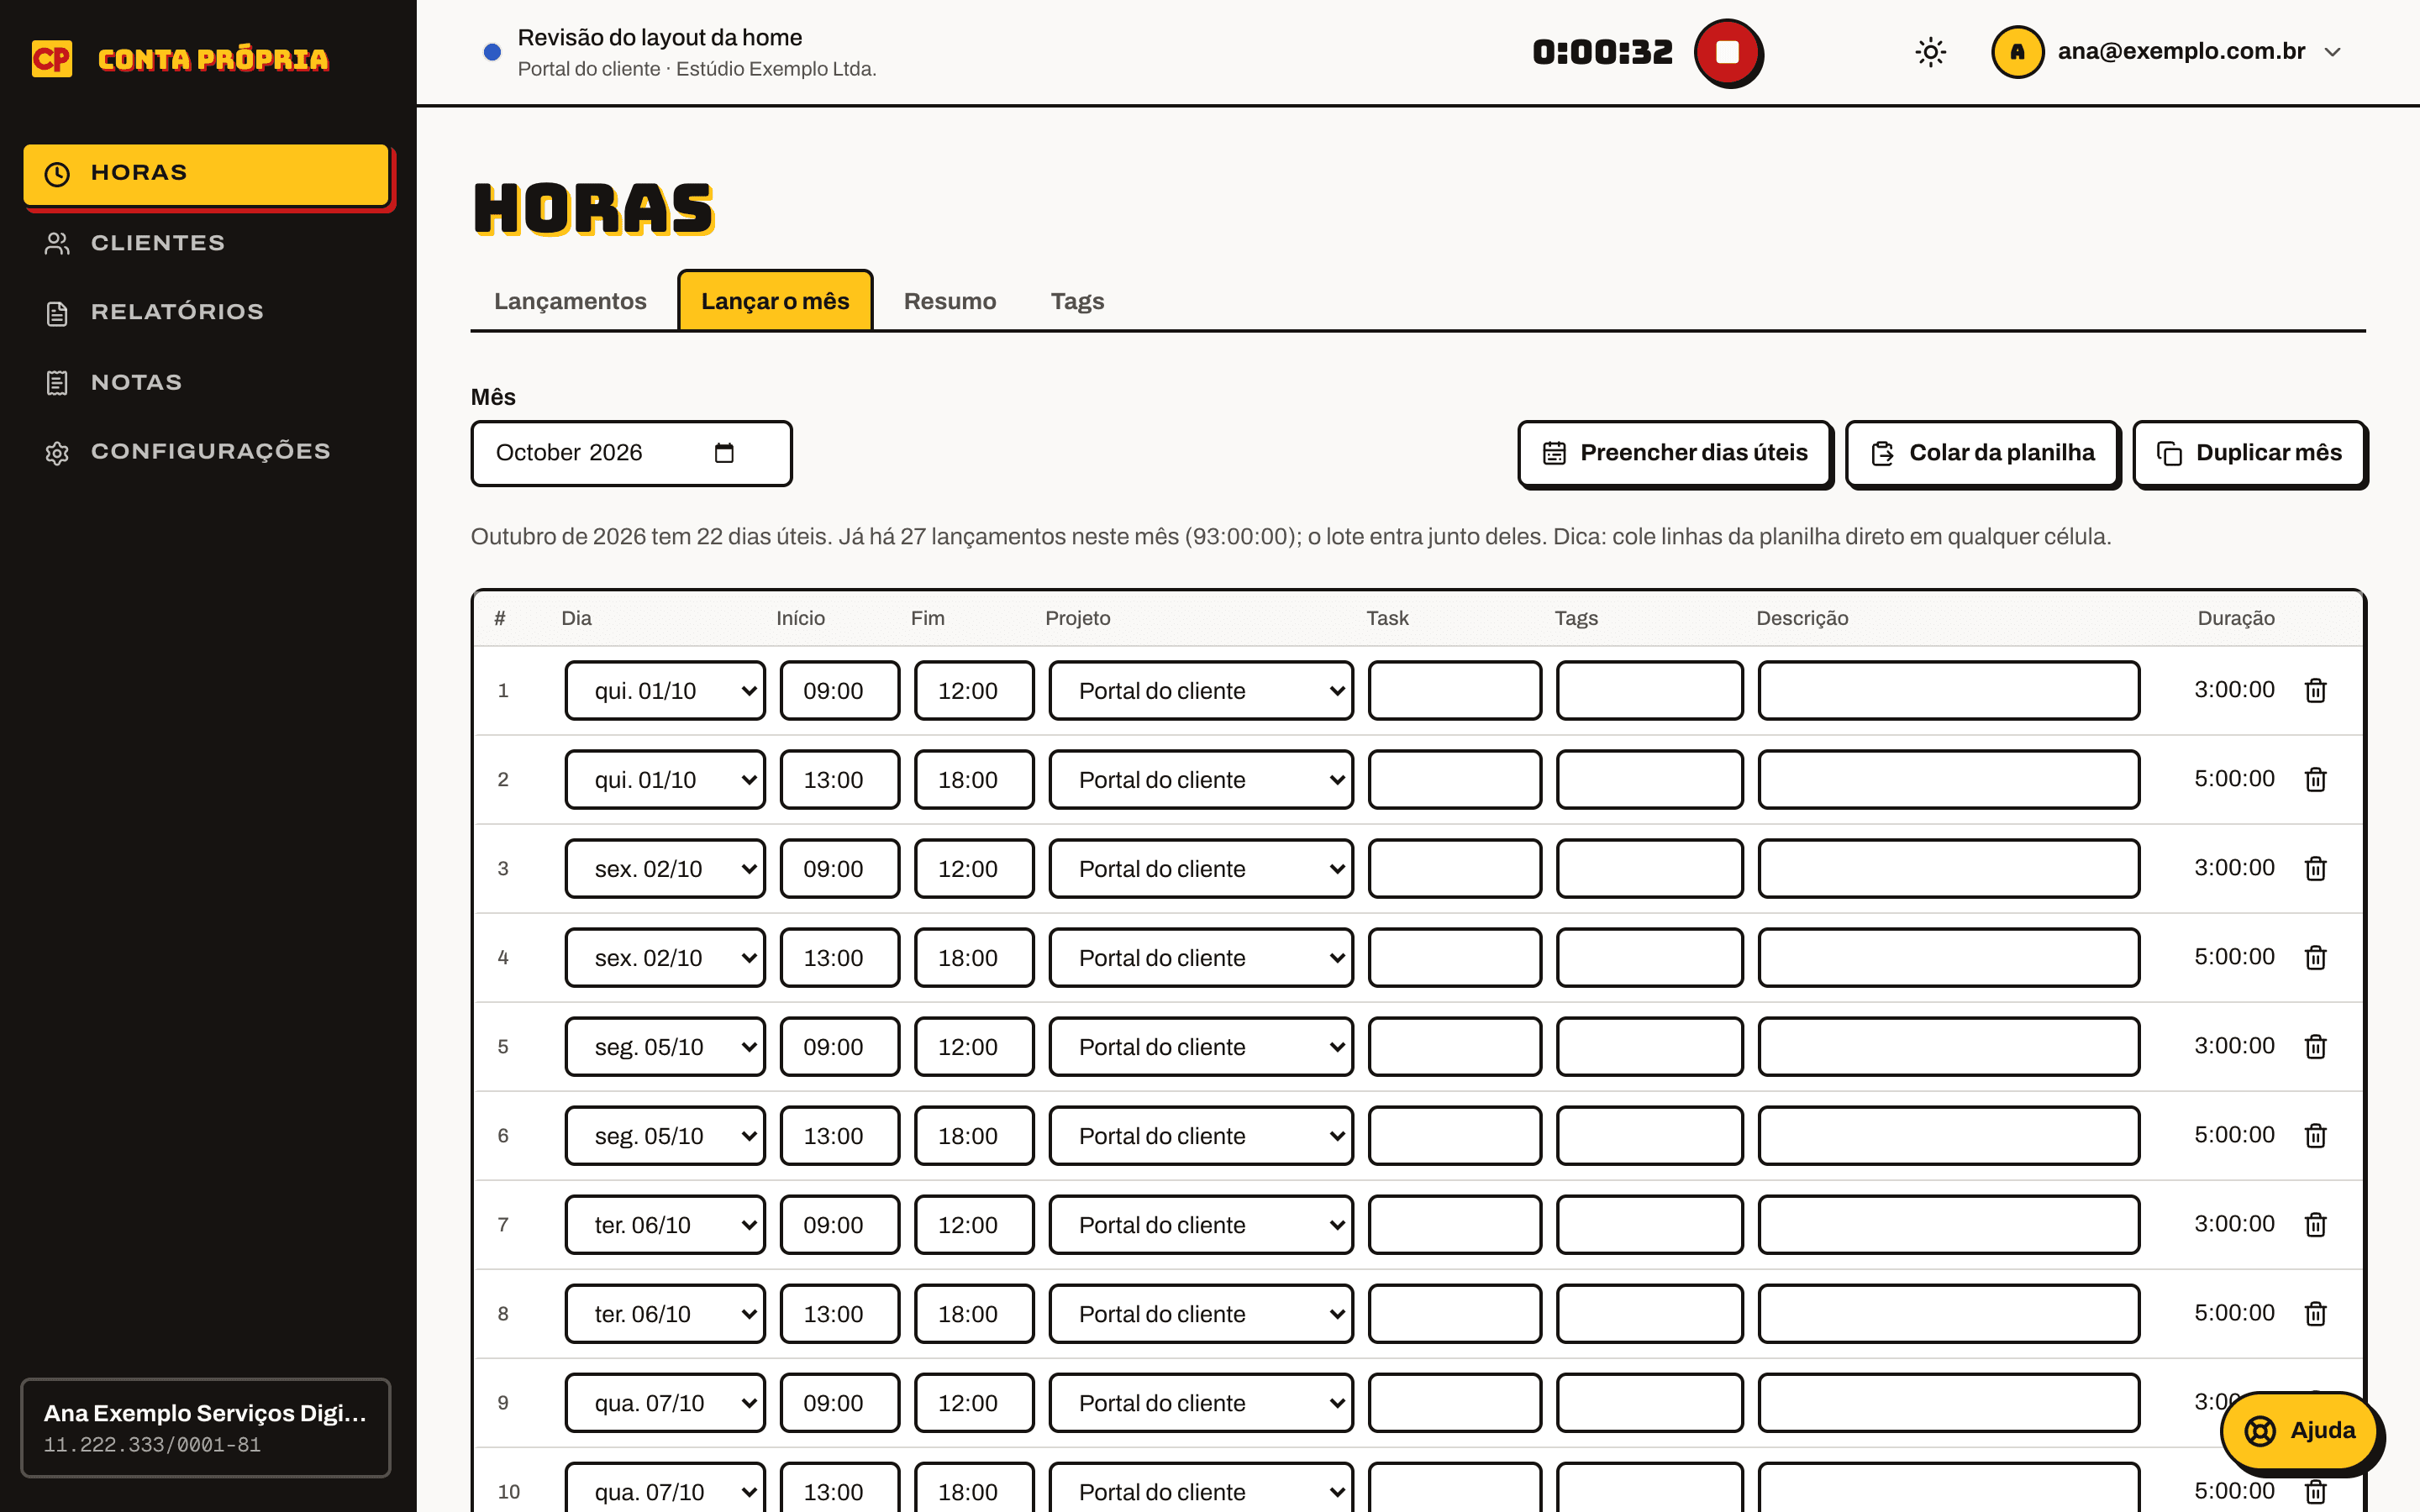This screenshot has width=2420, height=1512.
Task: Delete row 3 with the trash icon
Action: [x=2315, y=868]
